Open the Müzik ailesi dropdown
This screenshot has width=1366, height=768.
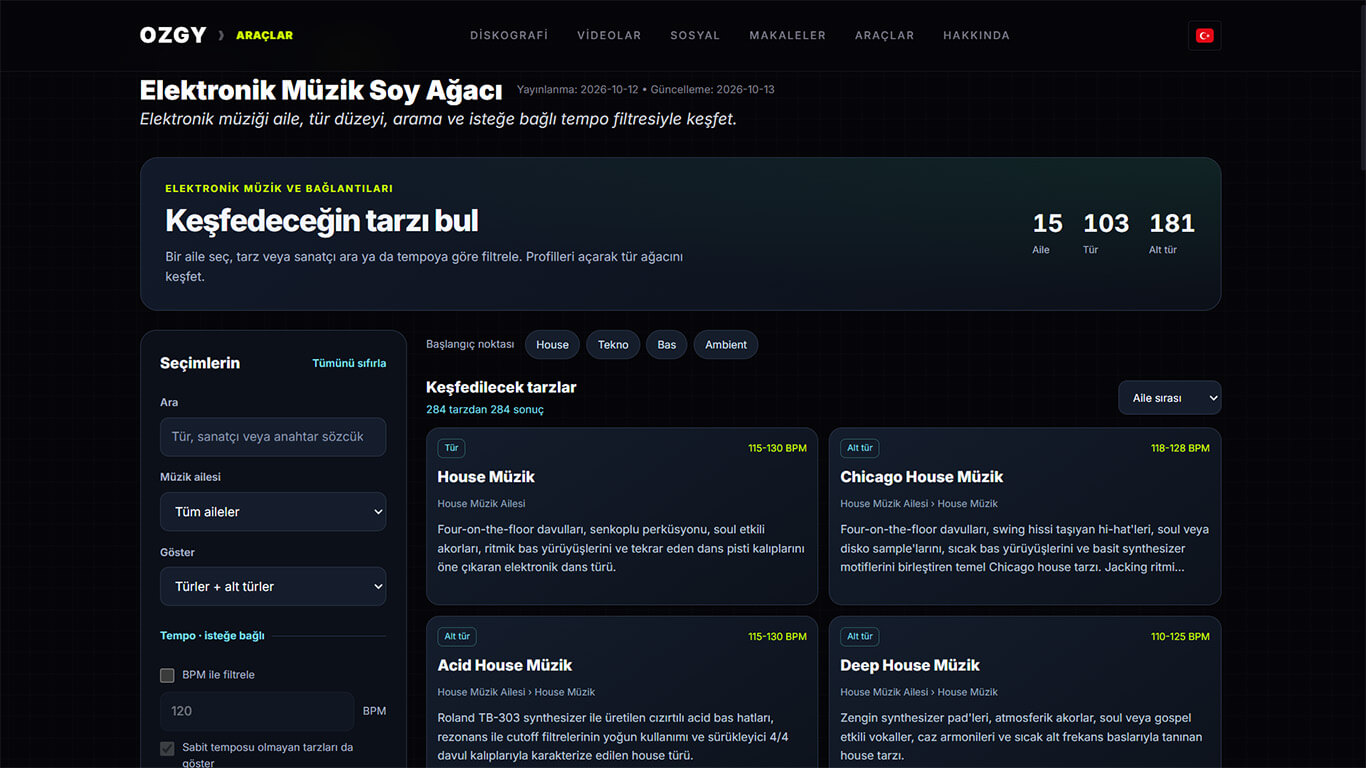[273, 512]
